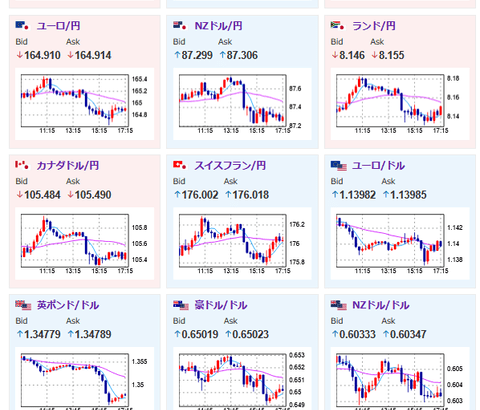Open the ユーロ/ドル currency pair link
The image size is (480, 410).
(378, 165)
